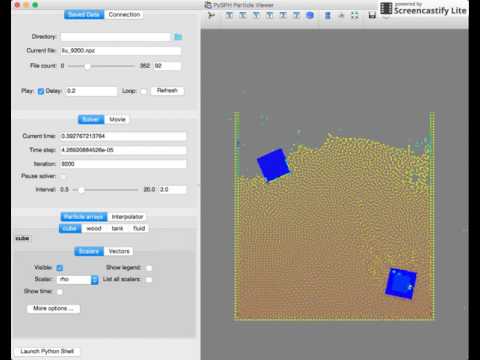Viewport: 480px width, 360px height.
Task: Enable the Show time checkbox
Action: click(60, 292)
